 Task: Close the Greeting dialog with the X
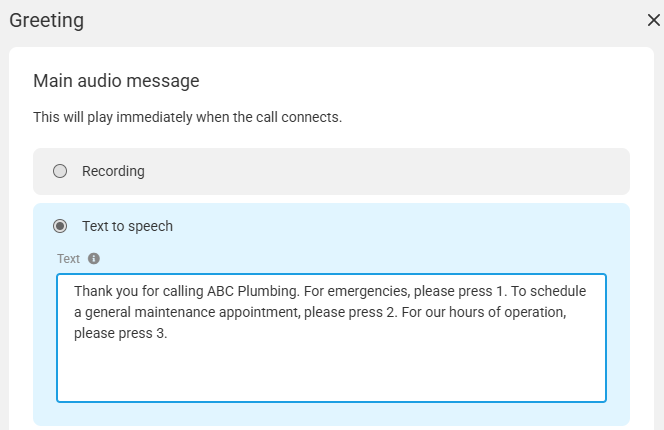(653, 20)
